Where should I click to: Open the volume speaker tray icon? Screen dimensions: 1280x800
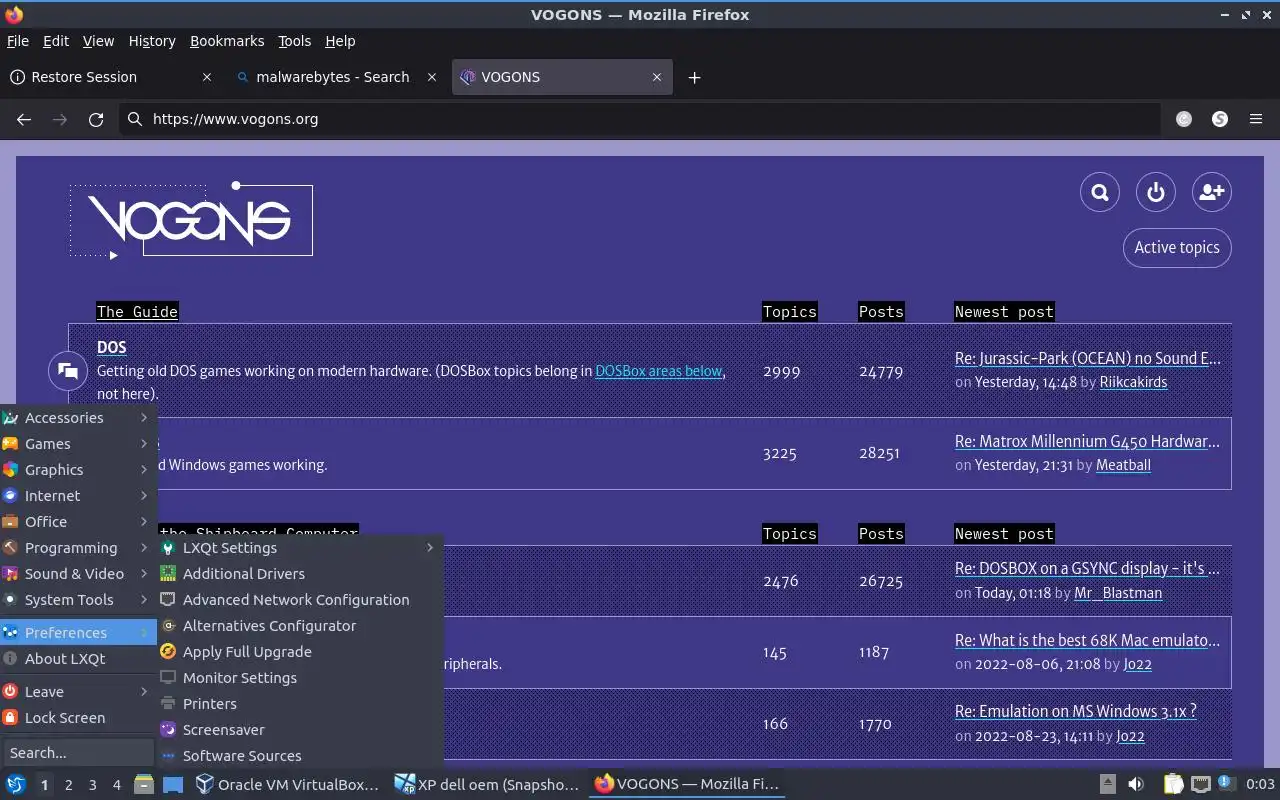click(x=1136, y=784)
